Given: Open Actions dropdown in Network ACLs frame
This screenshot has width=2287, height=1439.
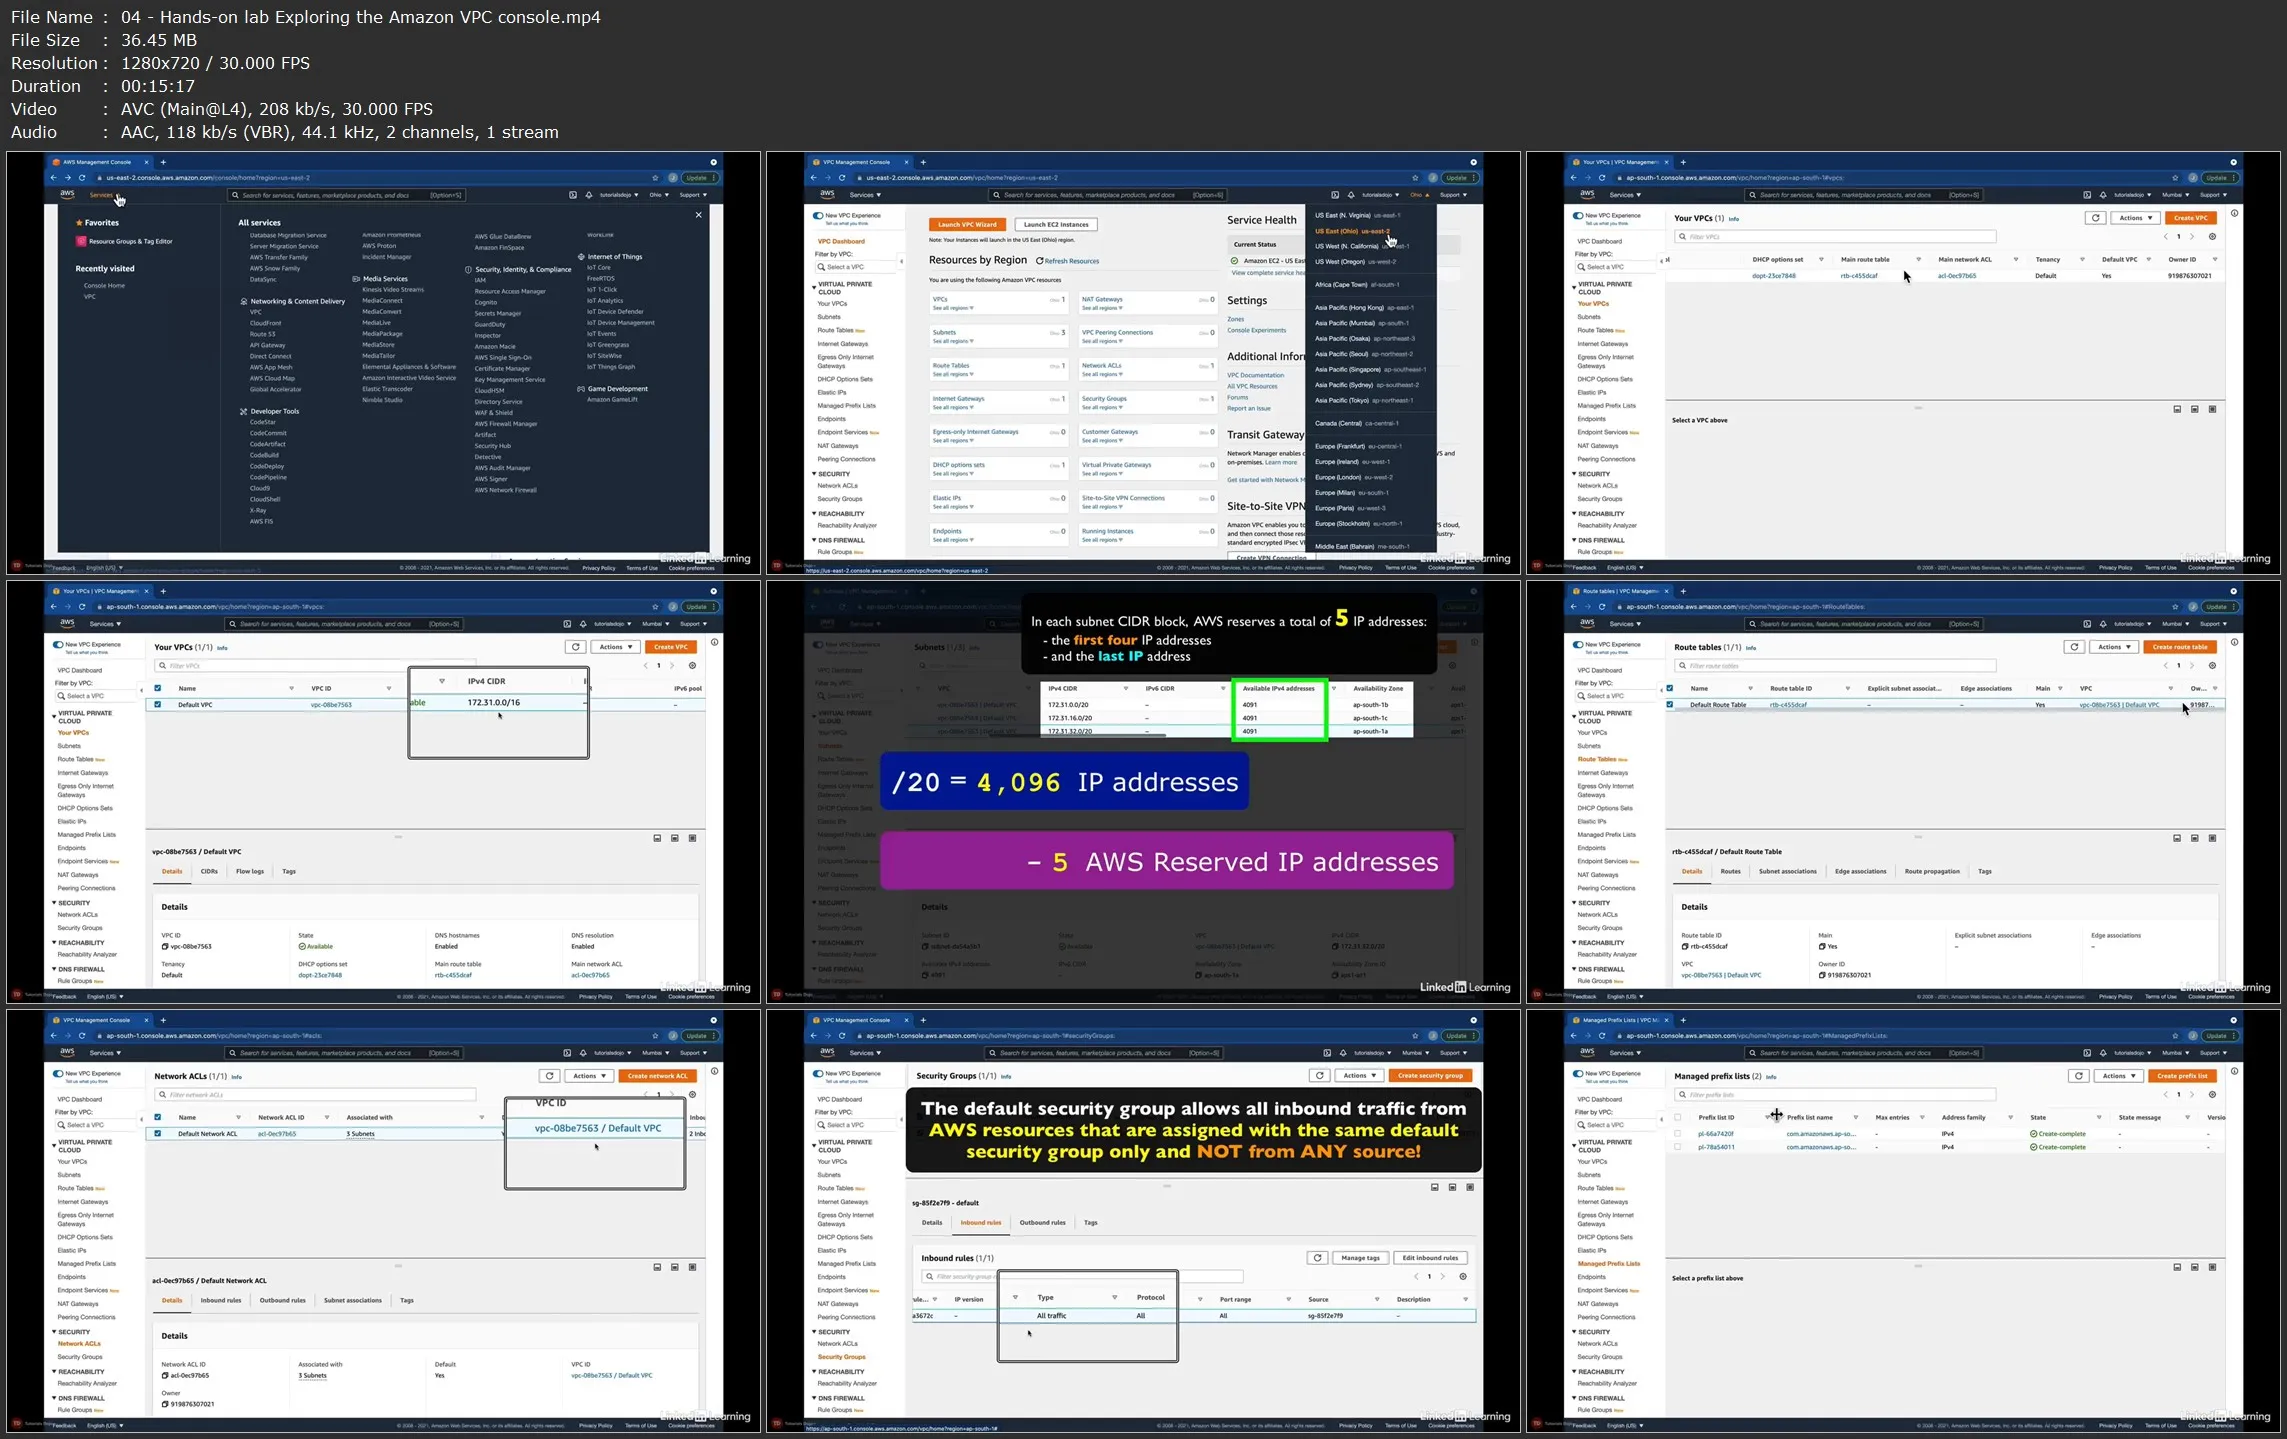Looking at the screenshot, I should coord(589,1076).
